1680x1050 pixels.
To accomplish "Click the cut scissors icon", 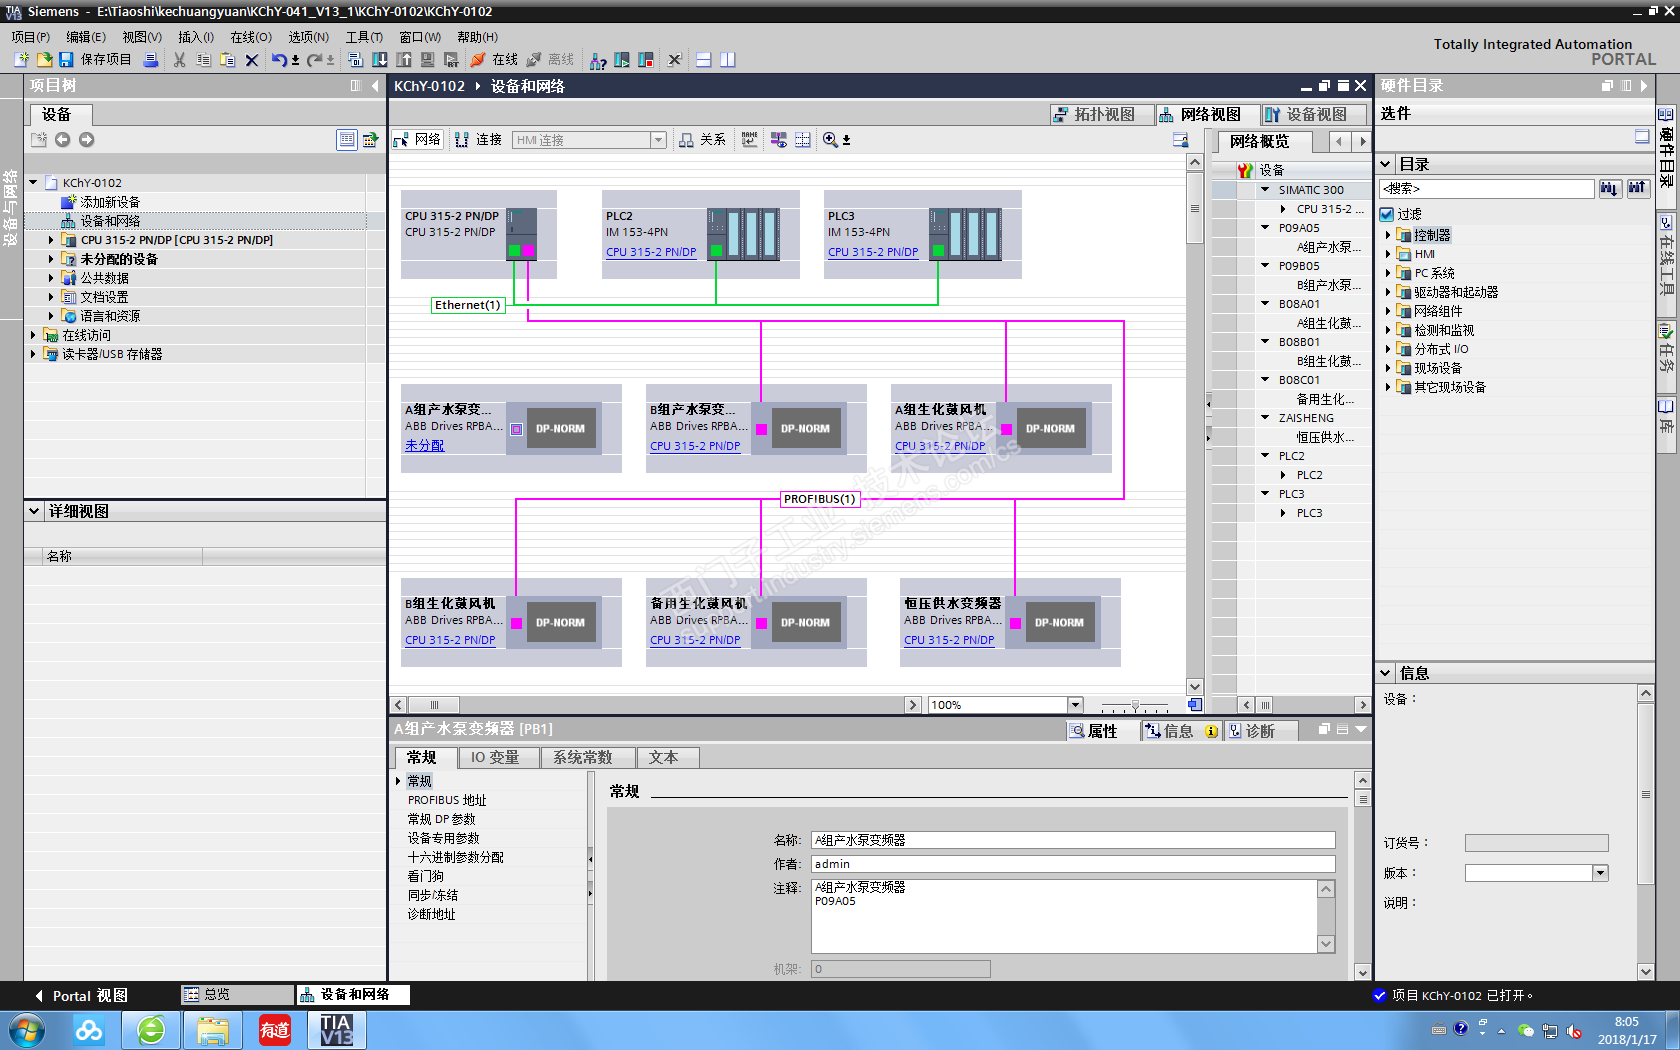I will point(180,60).
